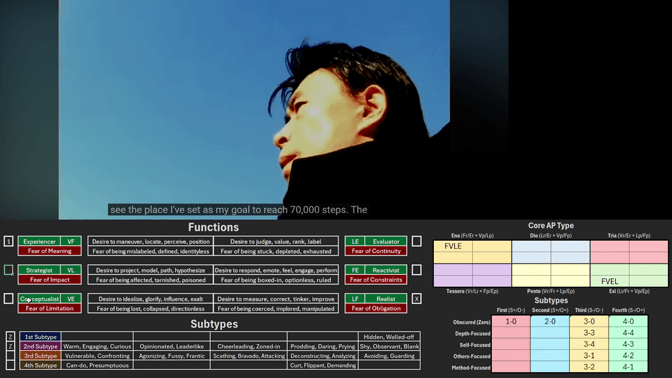Click the subtitle about 70,000 steps

tap(239, 210)
